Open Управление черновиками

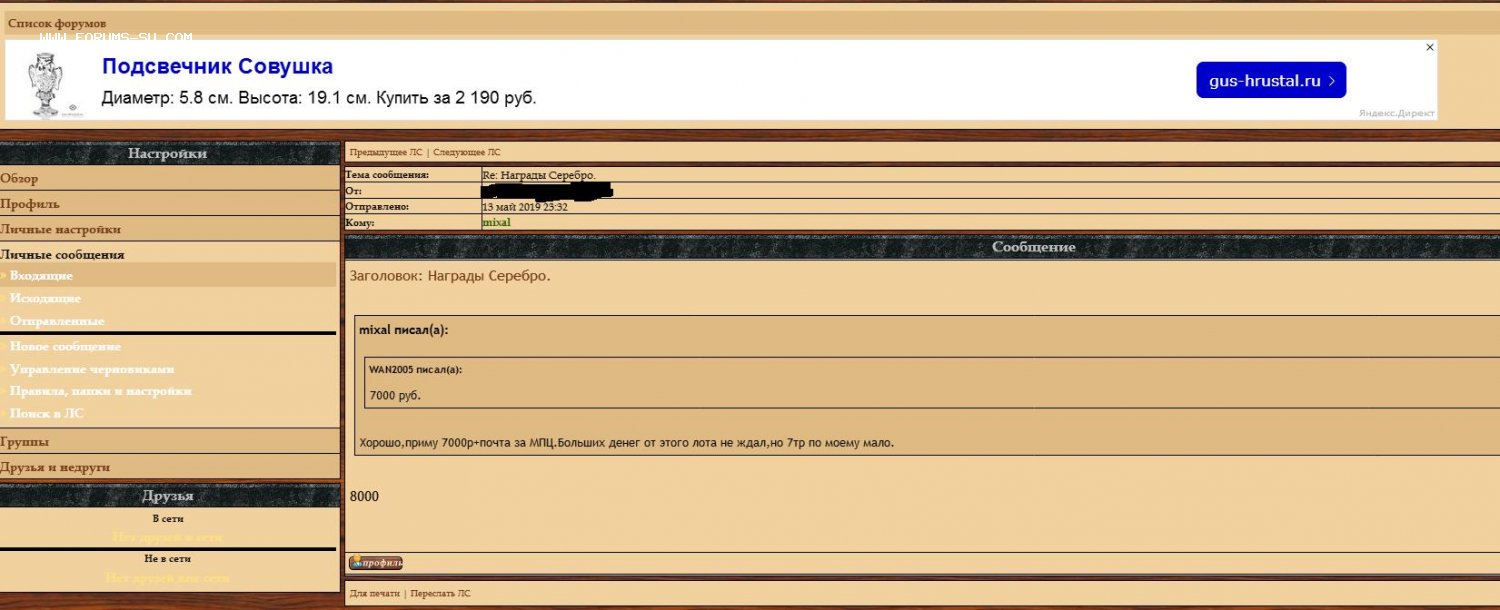(x=92, y=369)
